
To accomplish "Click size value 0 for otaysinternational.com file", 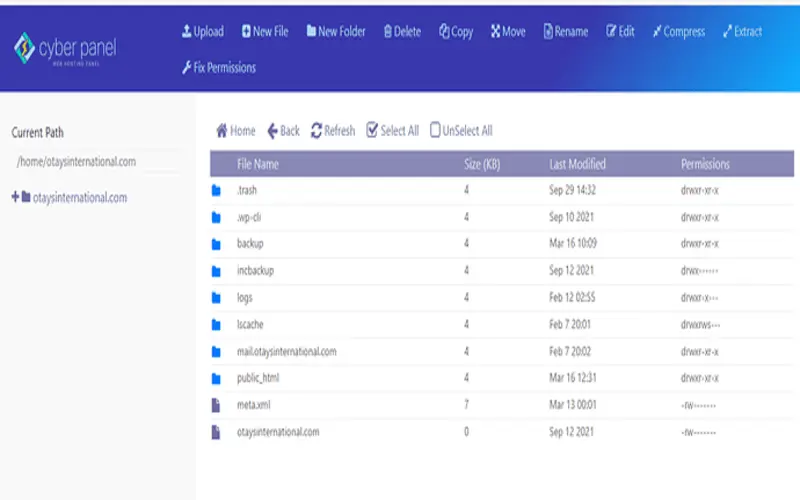I will [x=466, y=432].
